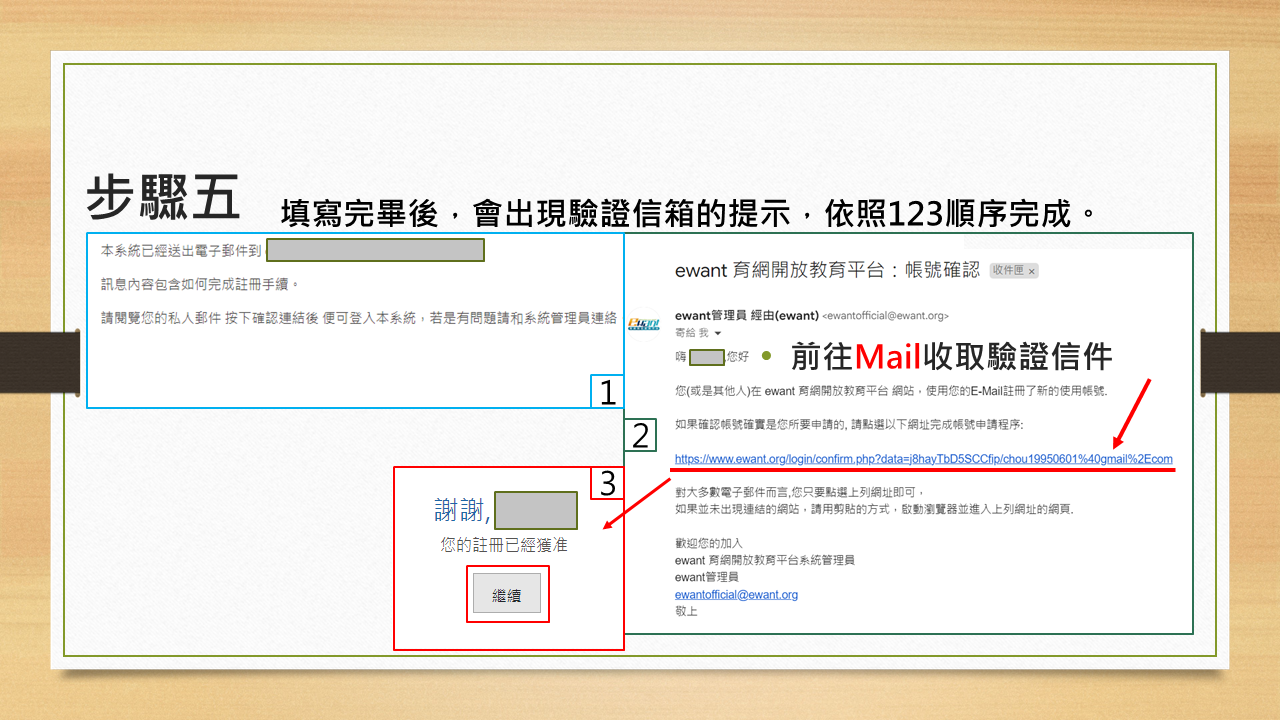Select the email subject 'ewant 育網開放教育平台：帳號確認'
1280x720 pixels.
click(827, 270)
